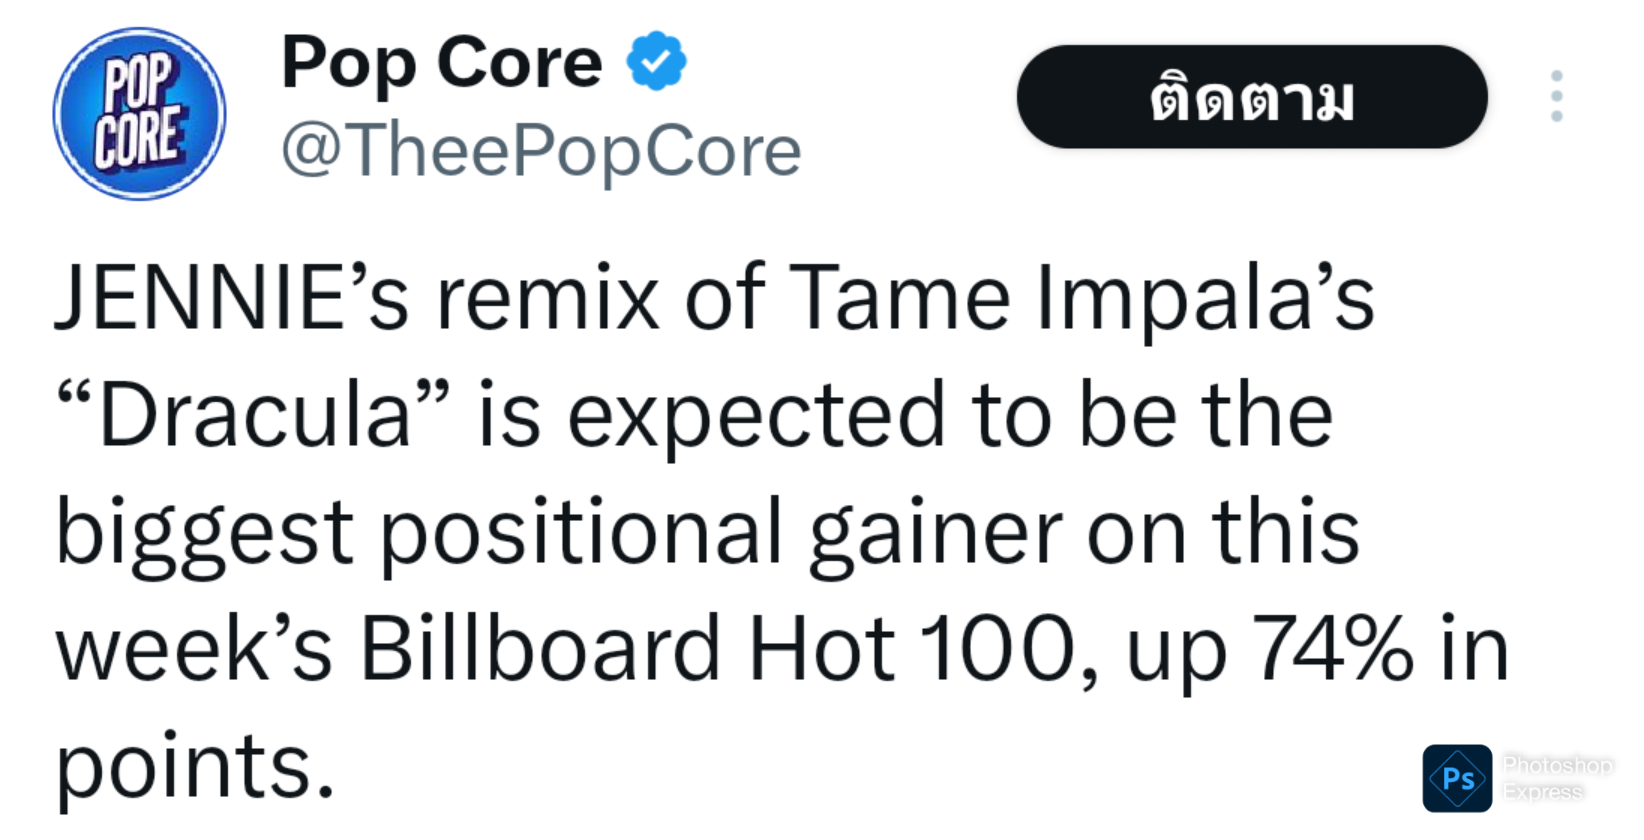
Task: Click "Tame Impala's" in the tweet text
Action: click(1081, 299)
